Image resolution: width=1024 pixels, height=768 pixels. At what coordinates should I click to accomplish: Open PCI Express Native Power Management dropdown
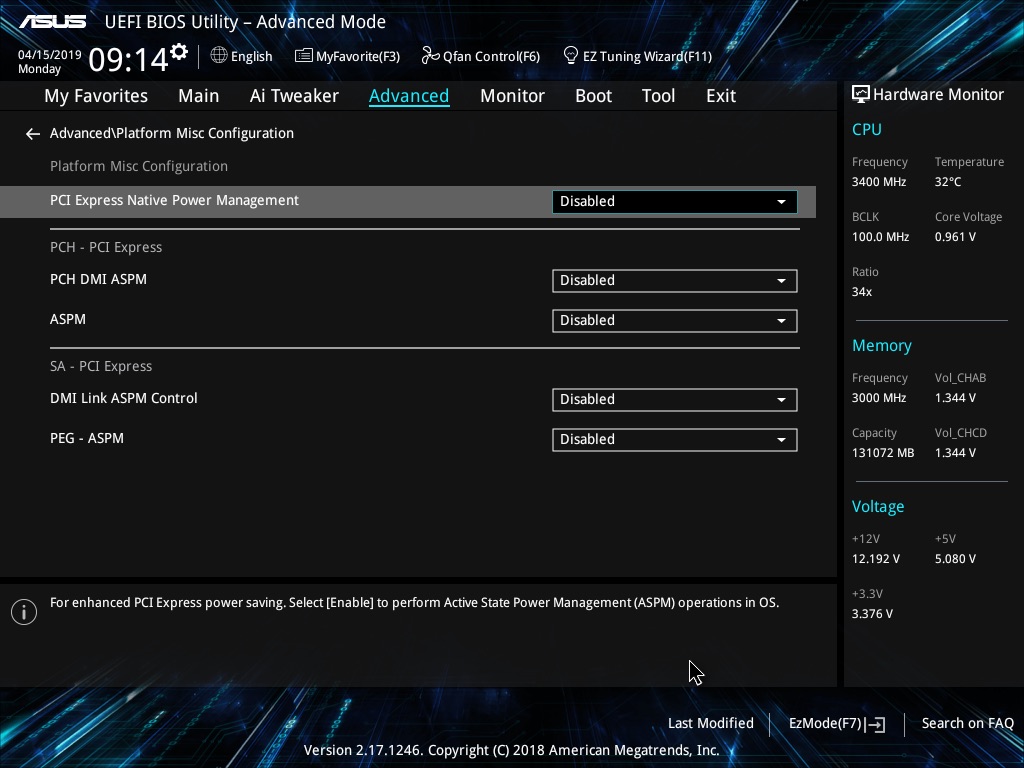point(675,202)
